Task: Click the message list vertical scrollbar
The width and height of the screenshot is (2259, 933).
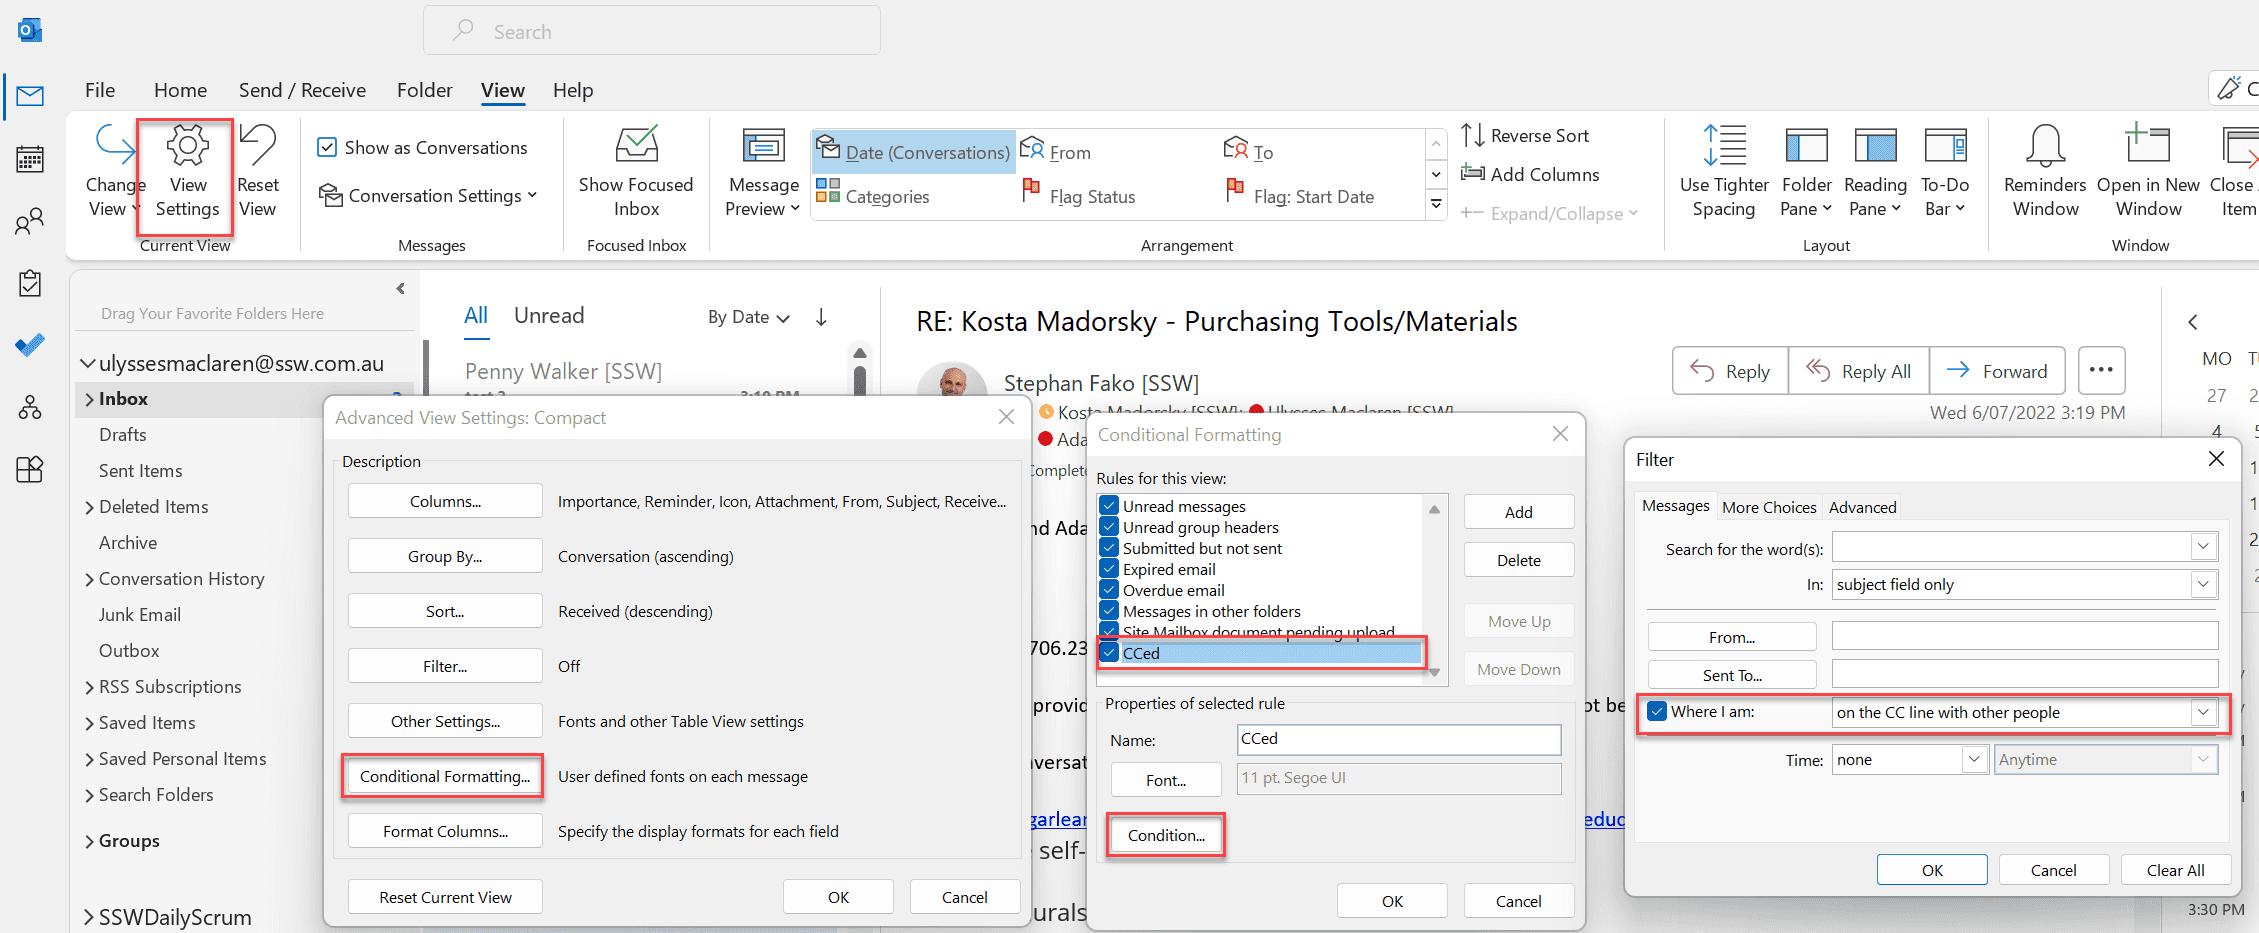Action: point(859,380)
